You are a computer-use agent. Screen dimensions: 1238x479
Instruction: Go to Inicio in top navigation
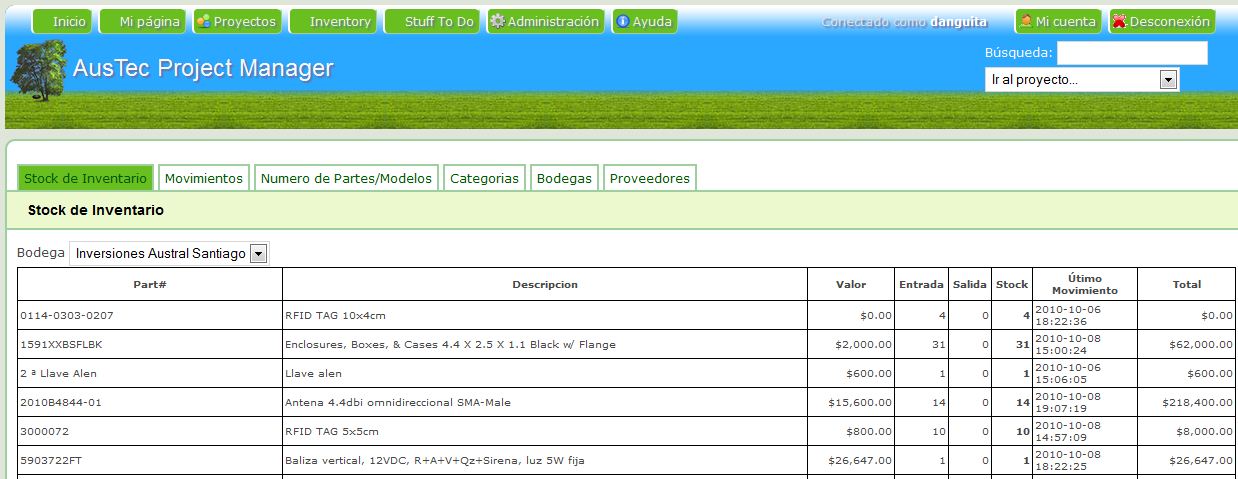point(64,21)
